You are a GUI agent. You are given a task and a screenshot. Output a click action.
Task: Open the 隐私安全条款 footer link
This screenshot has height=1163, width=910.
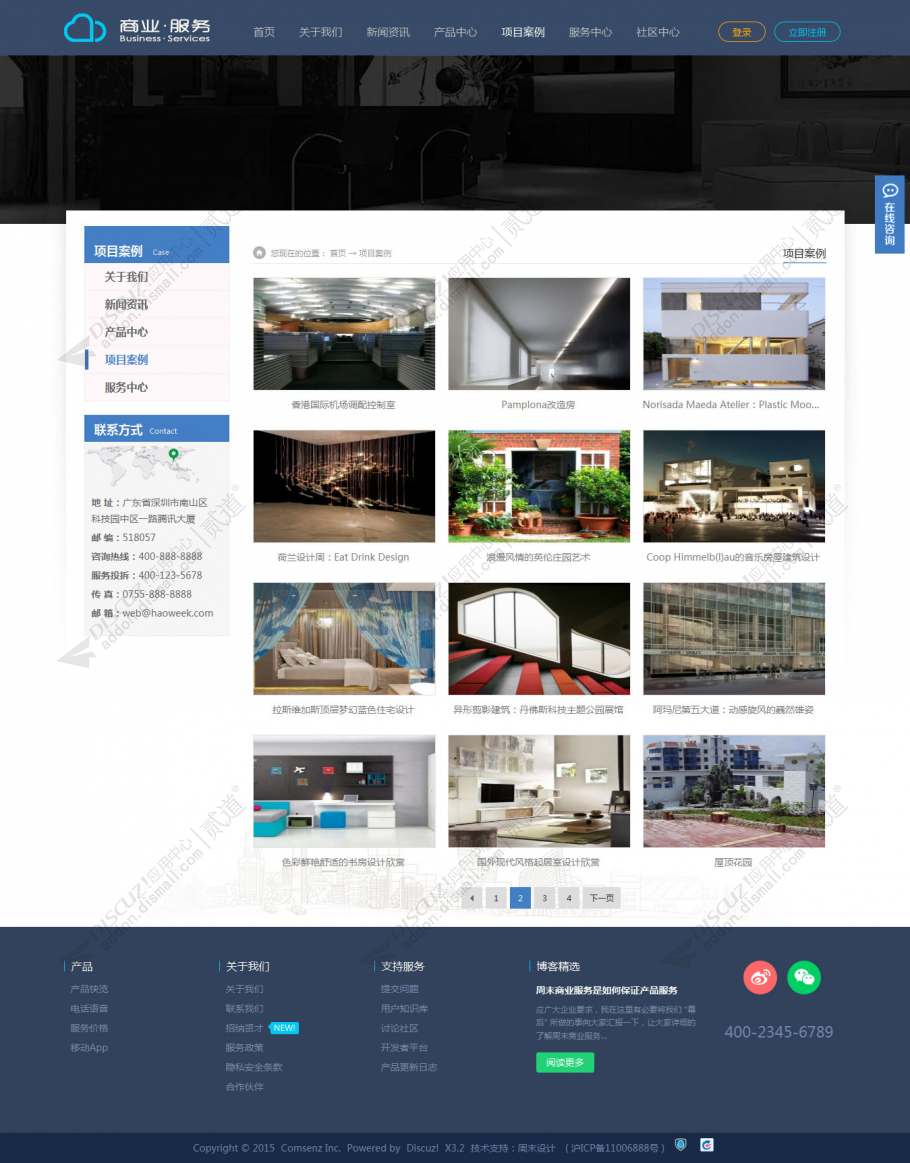point(254,1067)
